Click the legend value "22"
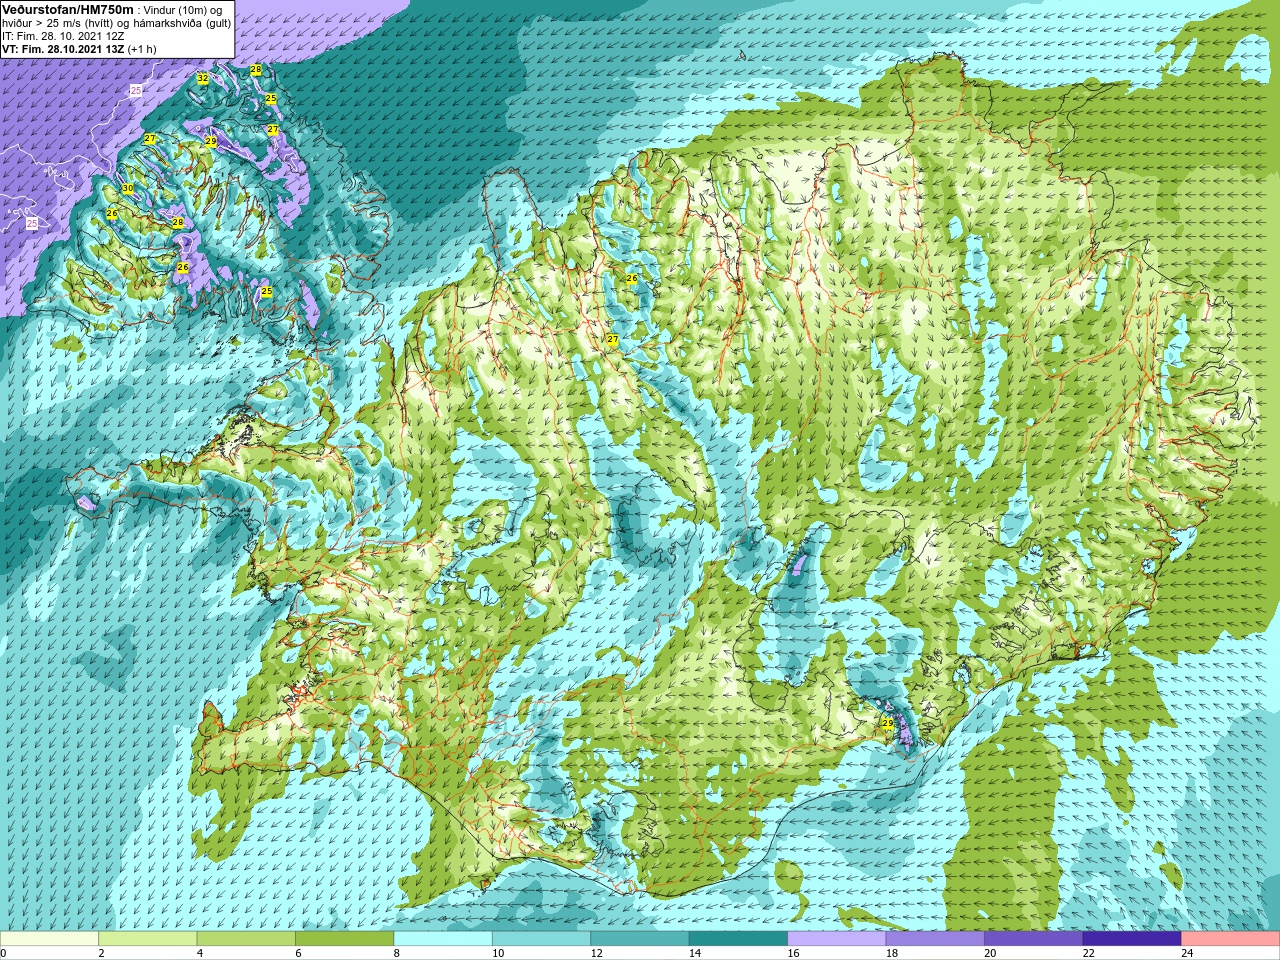The height and width of the screenshot is (960, 1280). 1089,953
